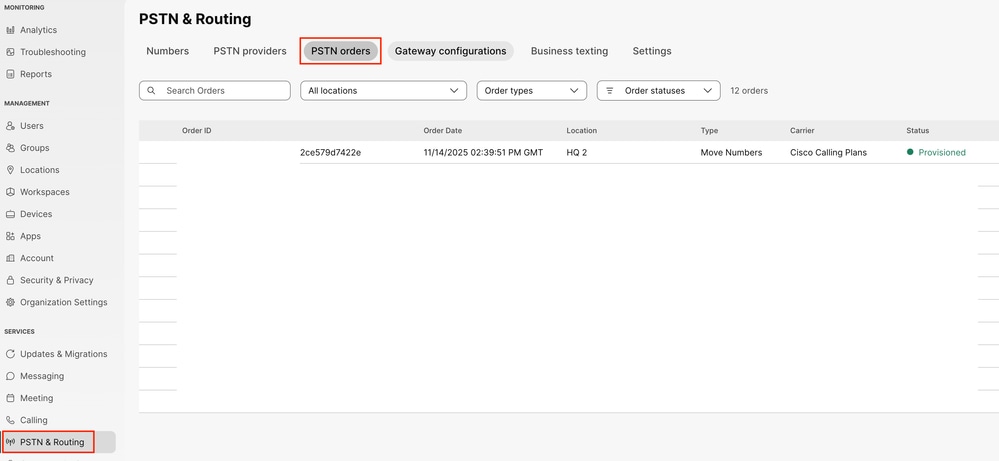Click the Type column header
This screenshot has width=999, height=461.
[x=709, y=131]
